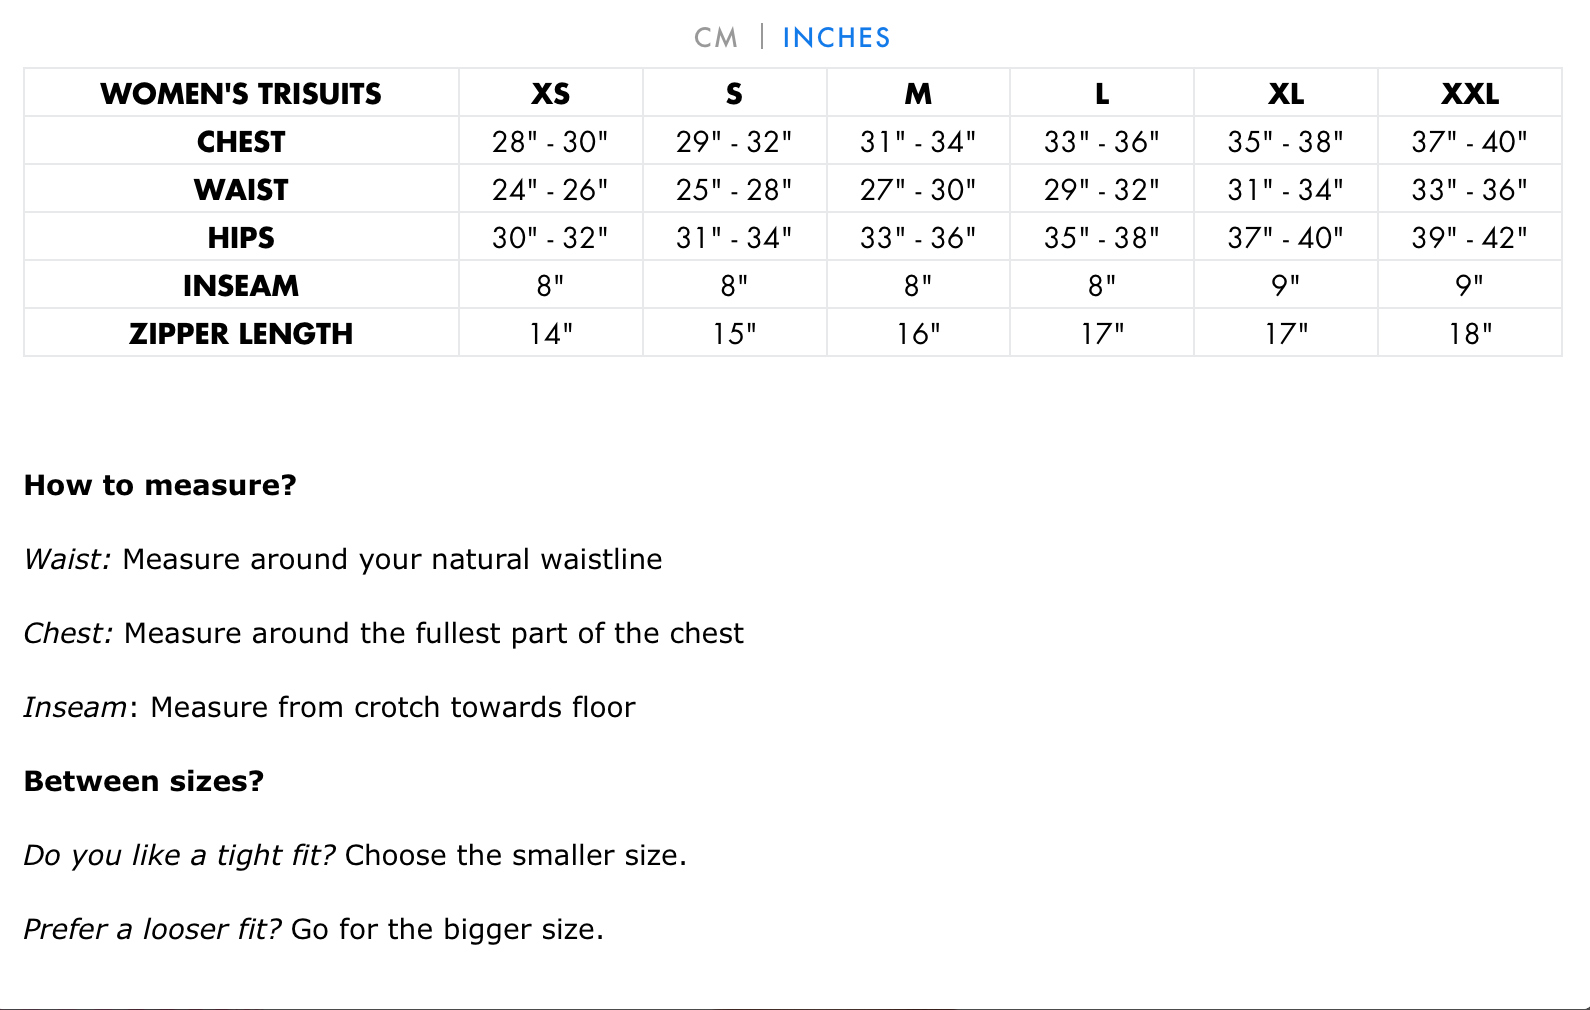Click the M waist cell 27" - 30"
The height and width of the screenshot is (1010, 1590).
click(x=918, y=189)
